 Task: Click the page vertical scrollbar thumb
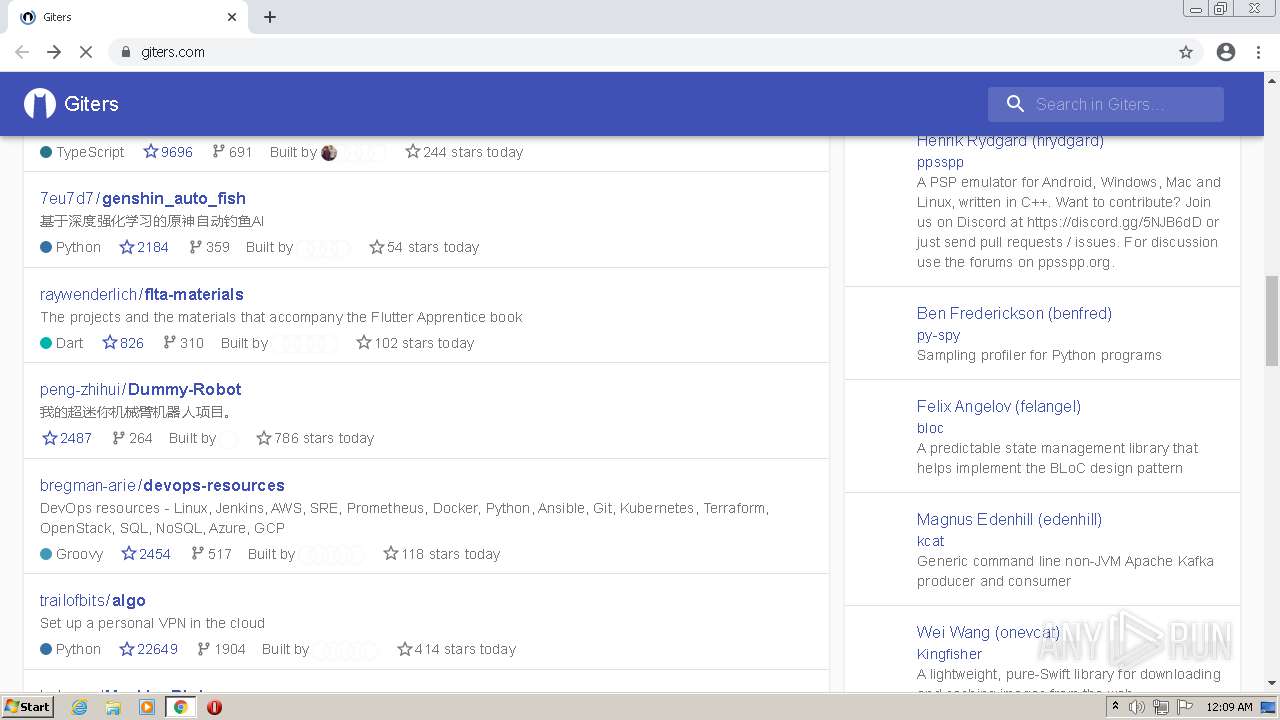[1271, 320]
